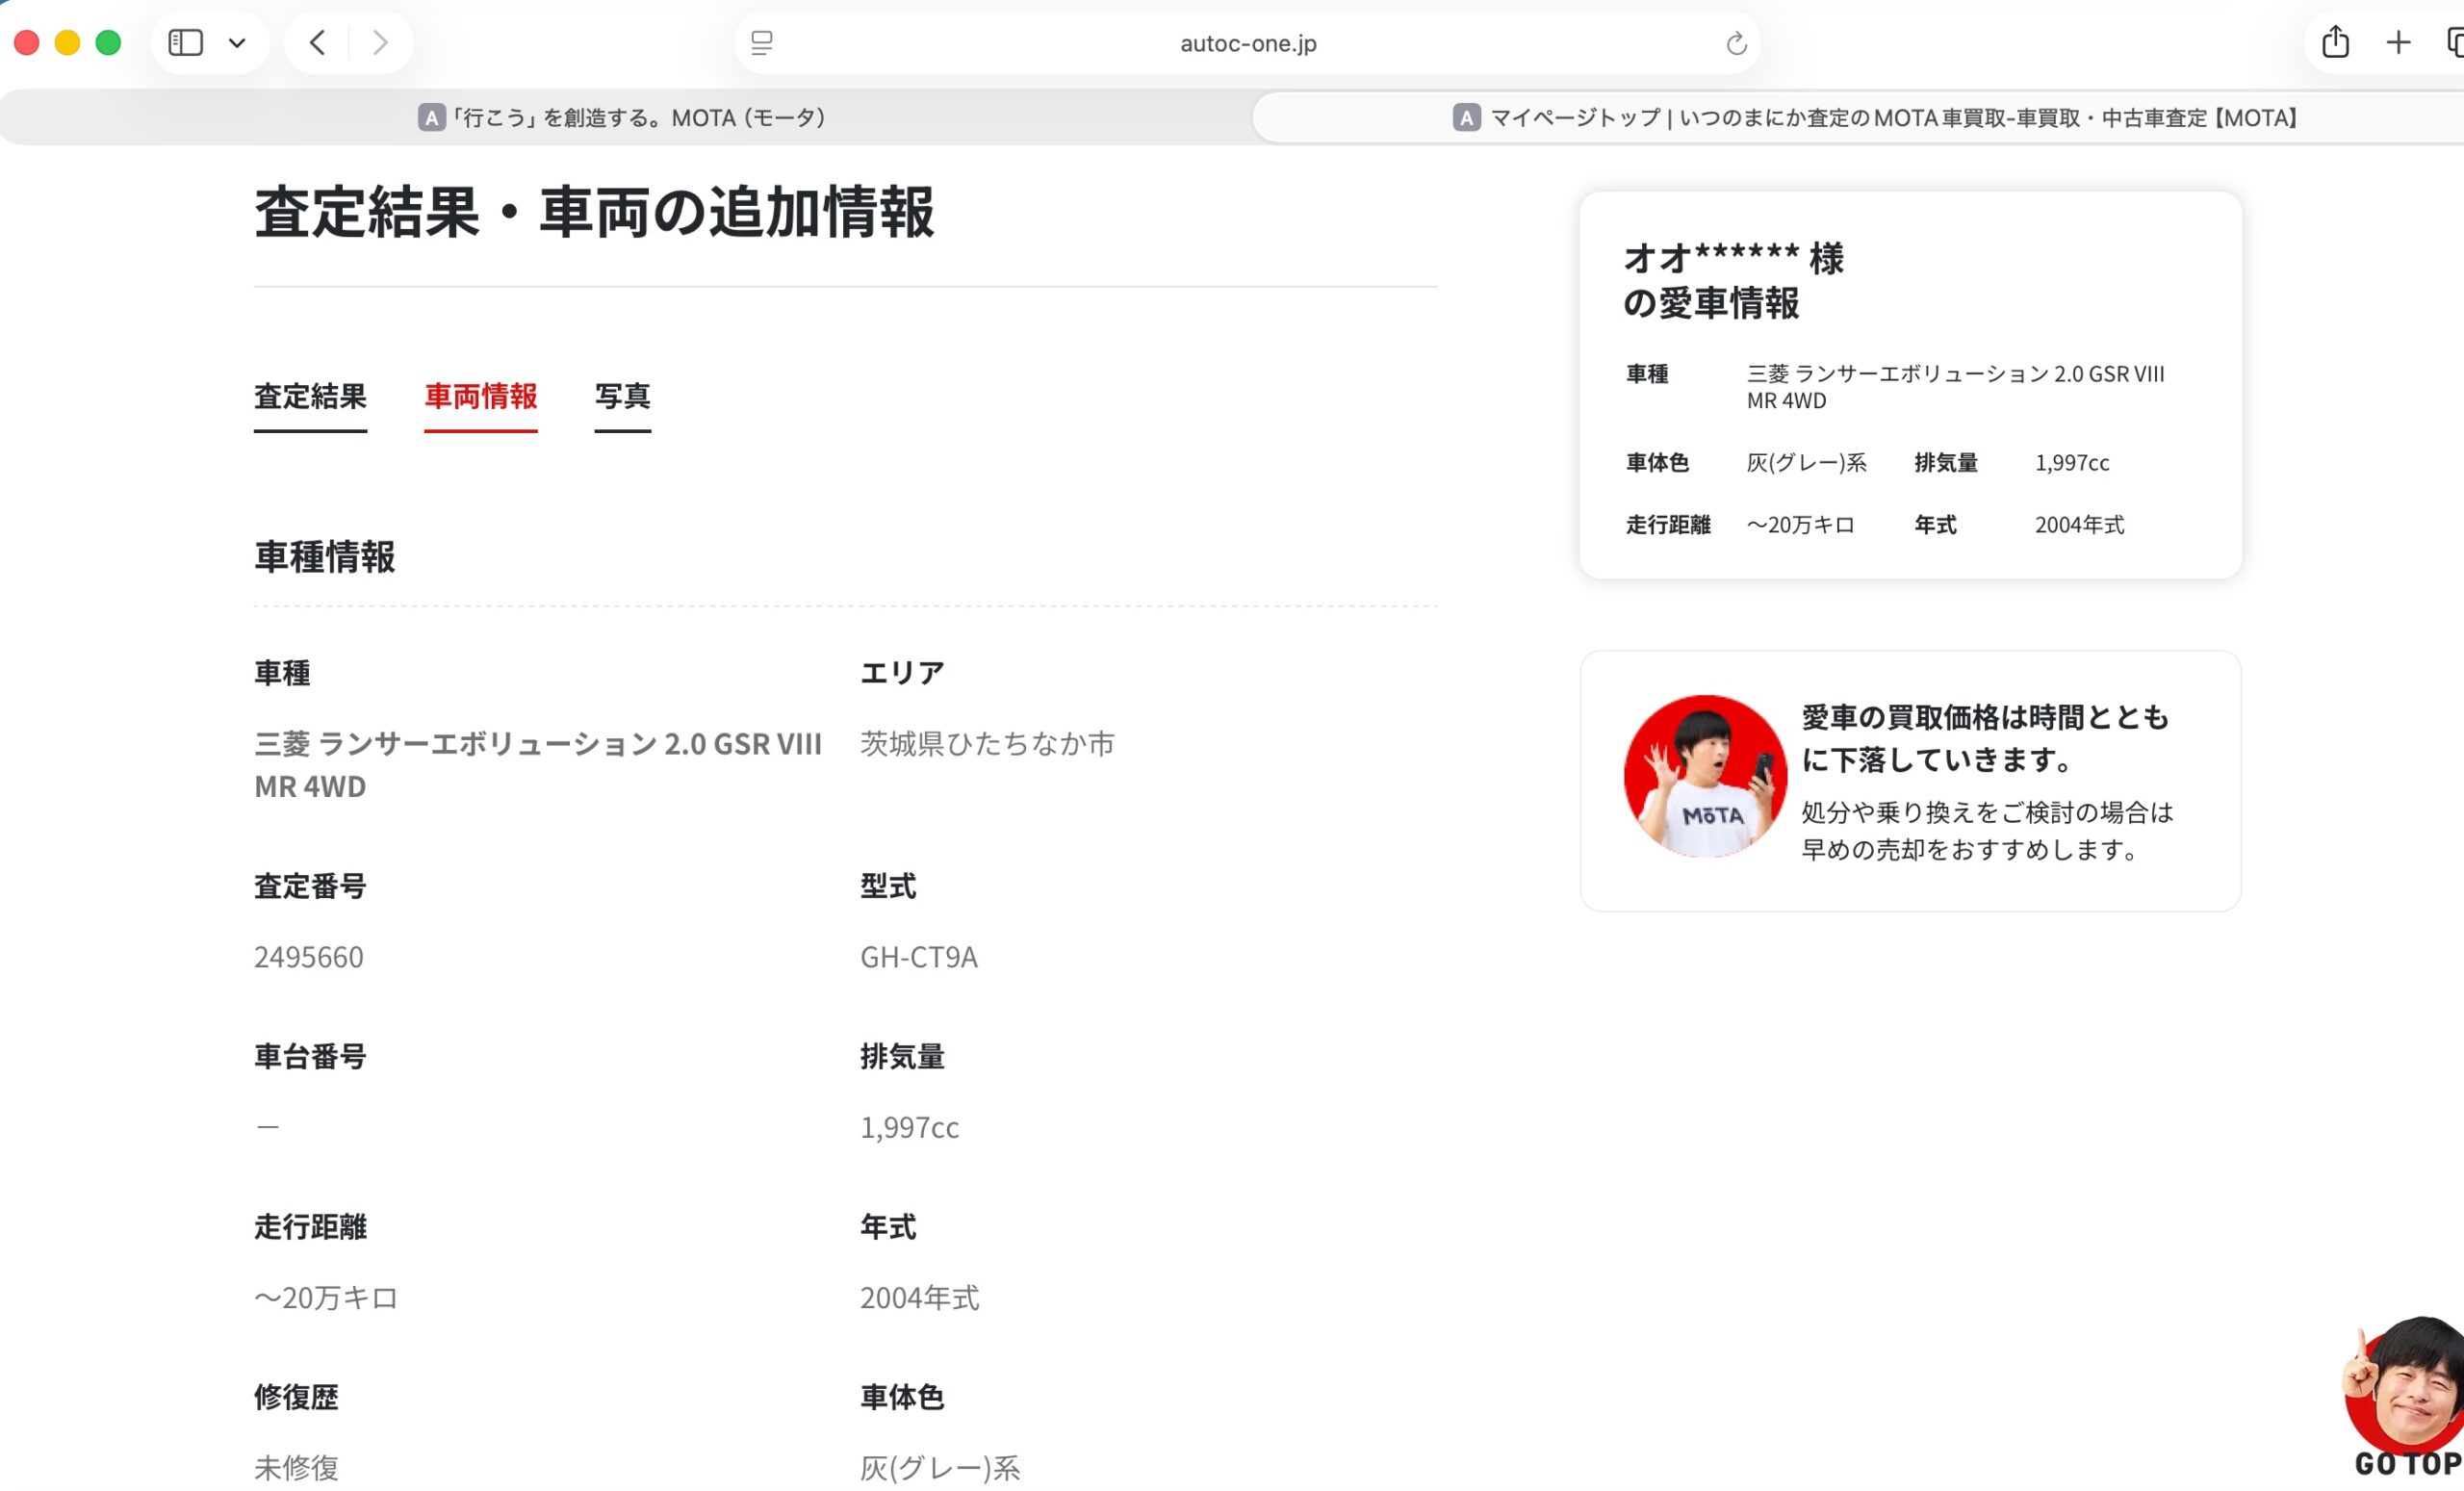Click 1,997cc in the sidebar card
The width and height of the screenshot is (2464, 1491).
2072,463
